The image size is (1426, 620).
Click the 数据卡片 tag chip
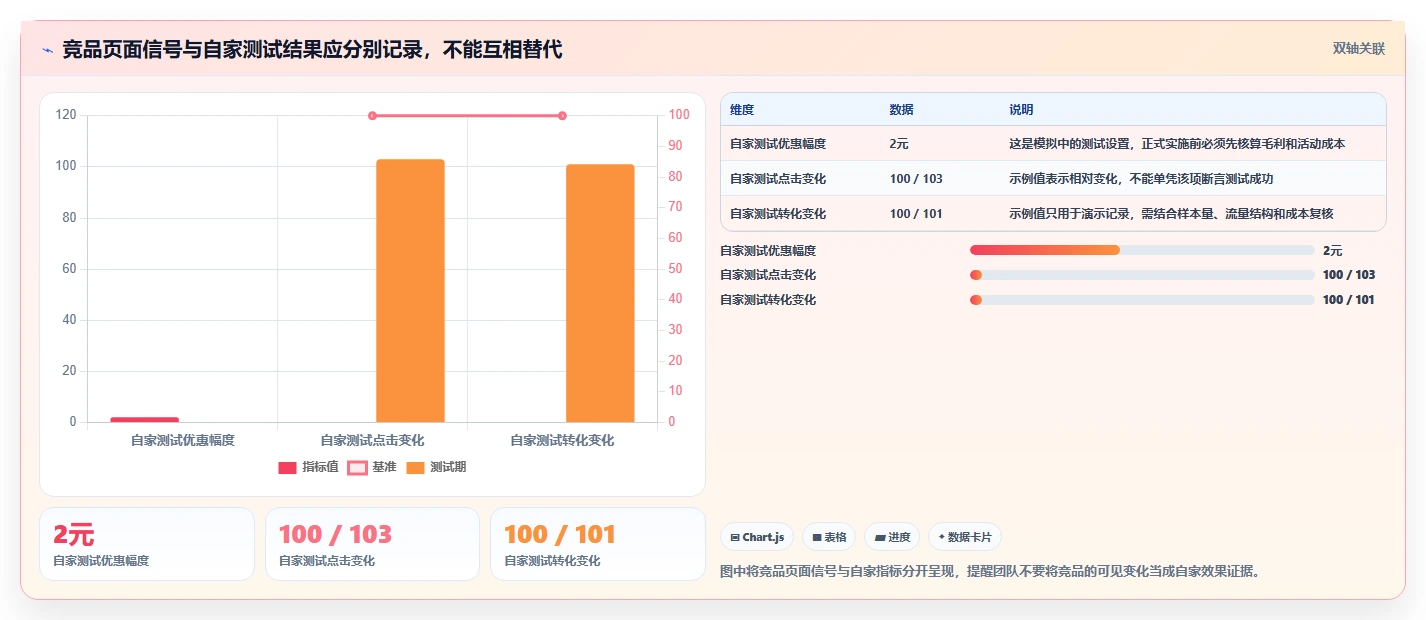click(x=965, y=537)
